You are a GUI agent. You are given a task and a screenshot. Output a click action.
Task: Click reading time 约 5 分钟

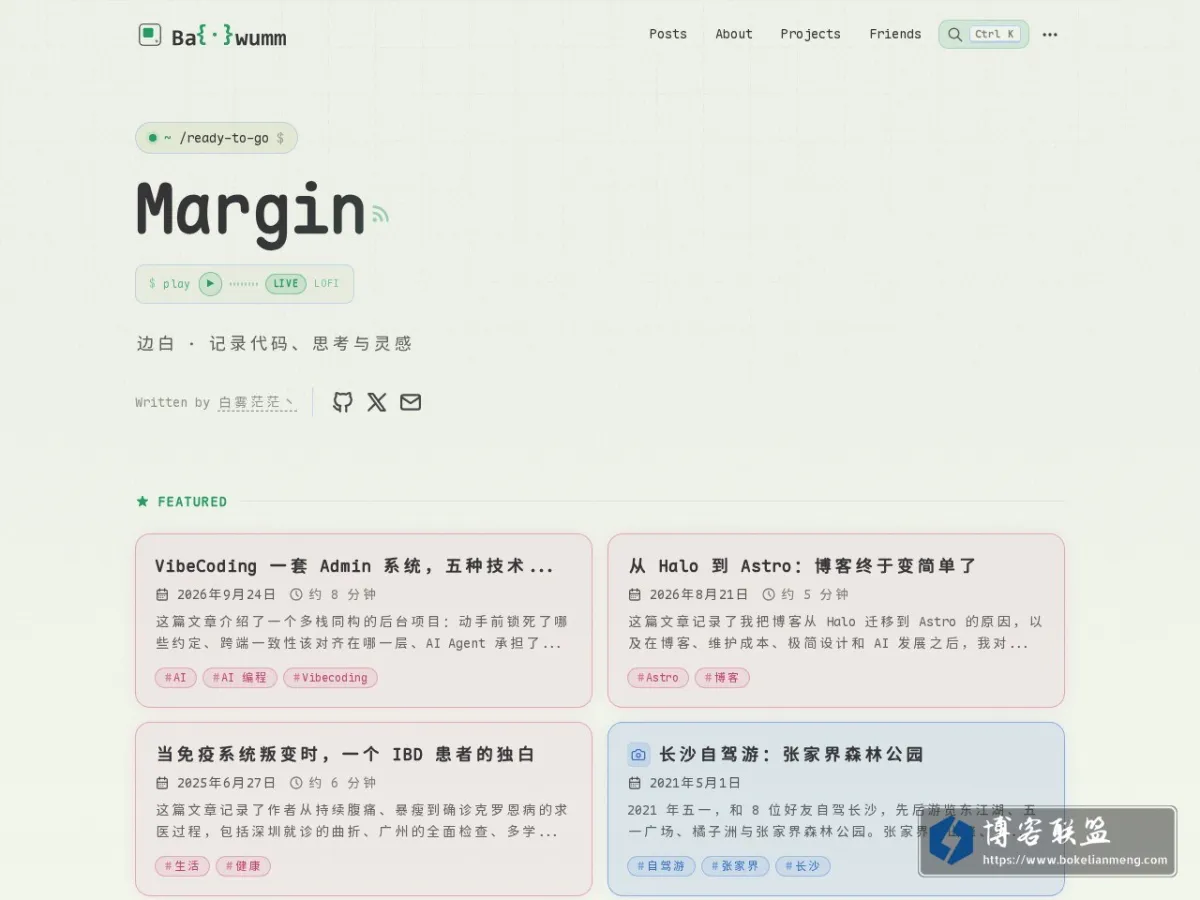[815, 594]
